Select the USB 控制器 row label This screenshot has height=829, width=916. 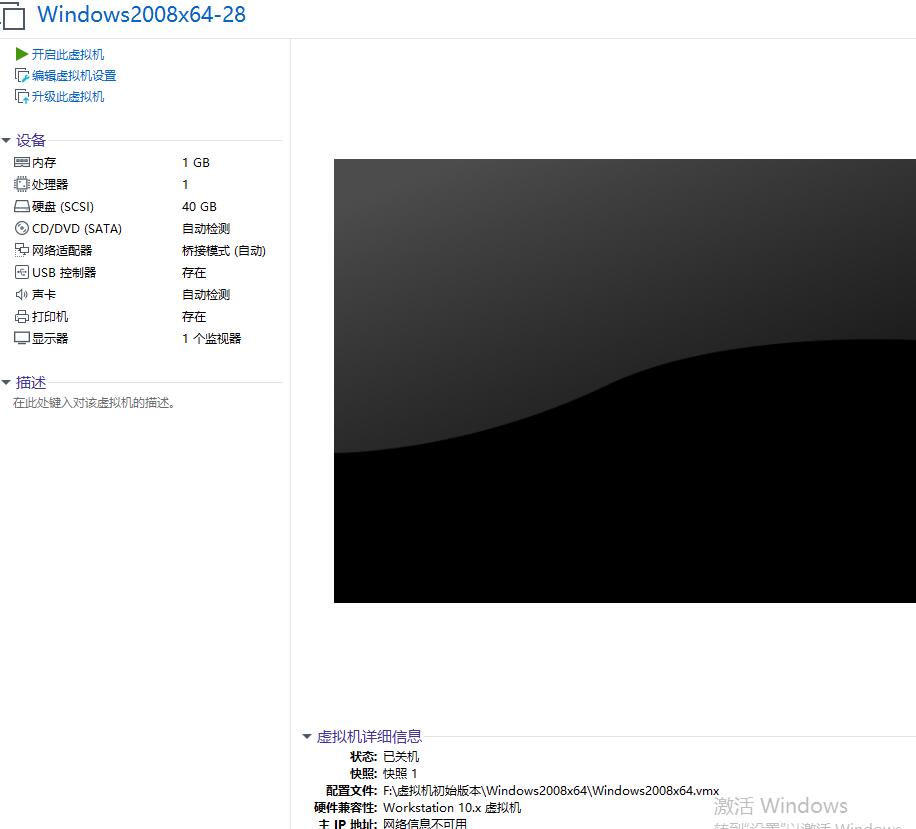tap(64, 273)
